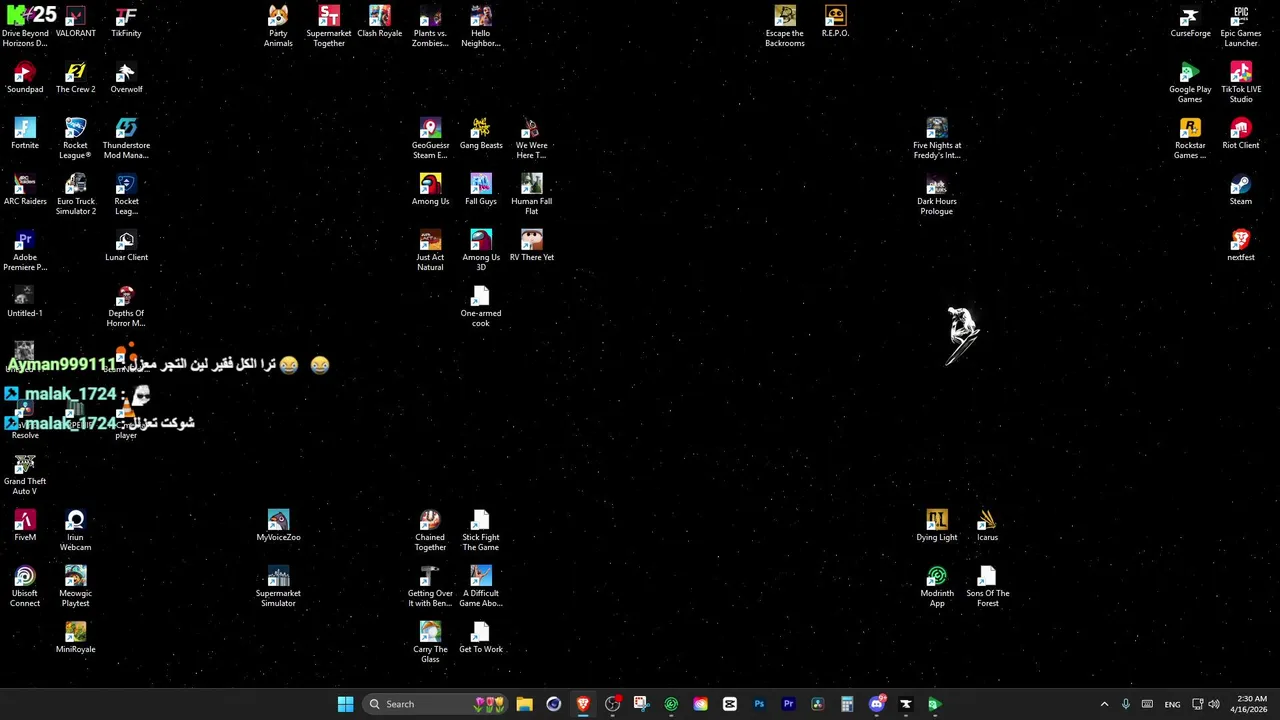Select the Supermarket Together desktop icon

click(329, 27)
